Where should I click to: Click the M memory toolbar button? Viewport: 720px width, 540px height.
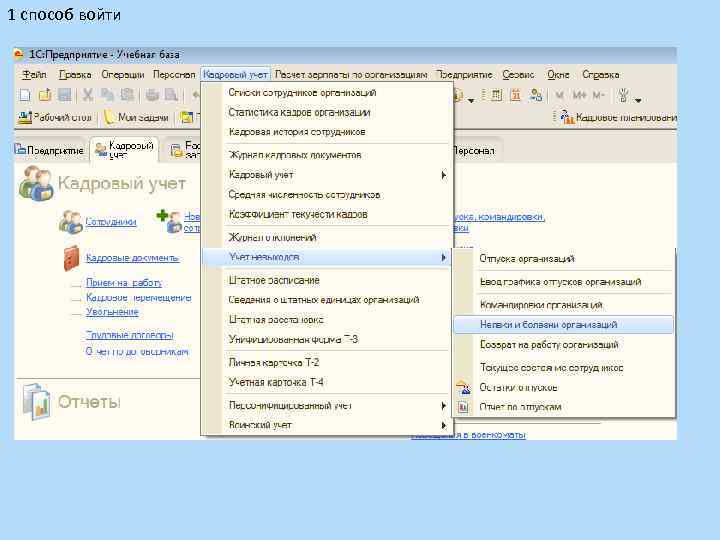pyautogui.click(x=559, y=95)
